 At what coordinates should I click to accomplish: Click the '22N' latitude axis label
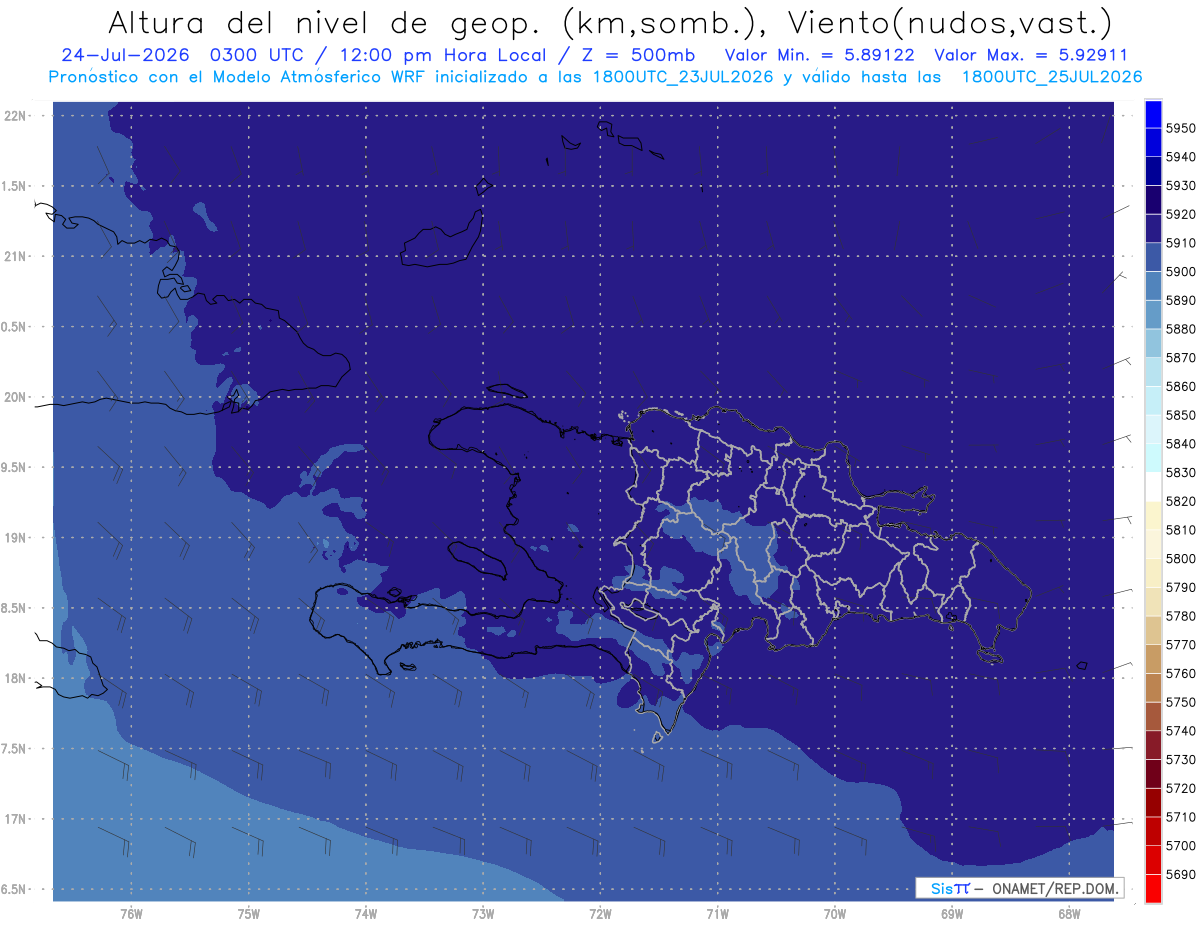coord(15,115)
